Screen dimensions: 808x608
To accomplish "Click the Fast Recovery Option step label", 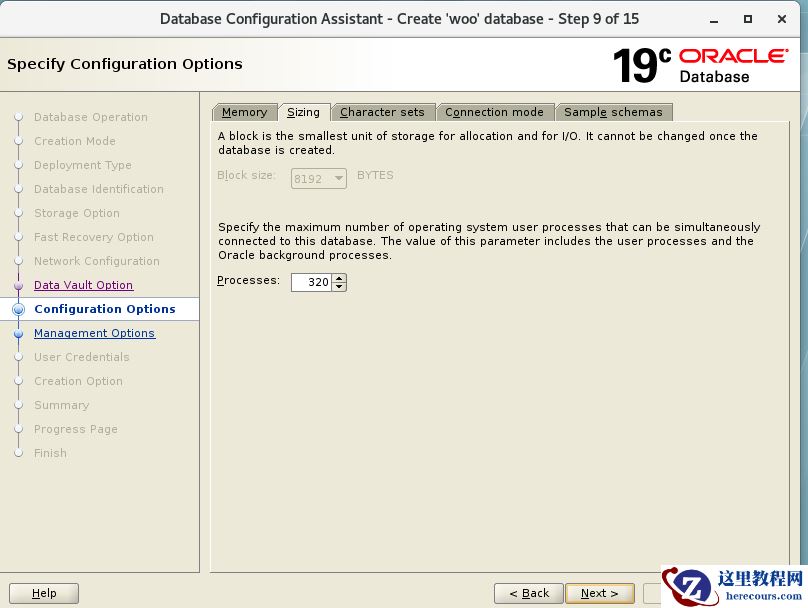I will (94, 237).
